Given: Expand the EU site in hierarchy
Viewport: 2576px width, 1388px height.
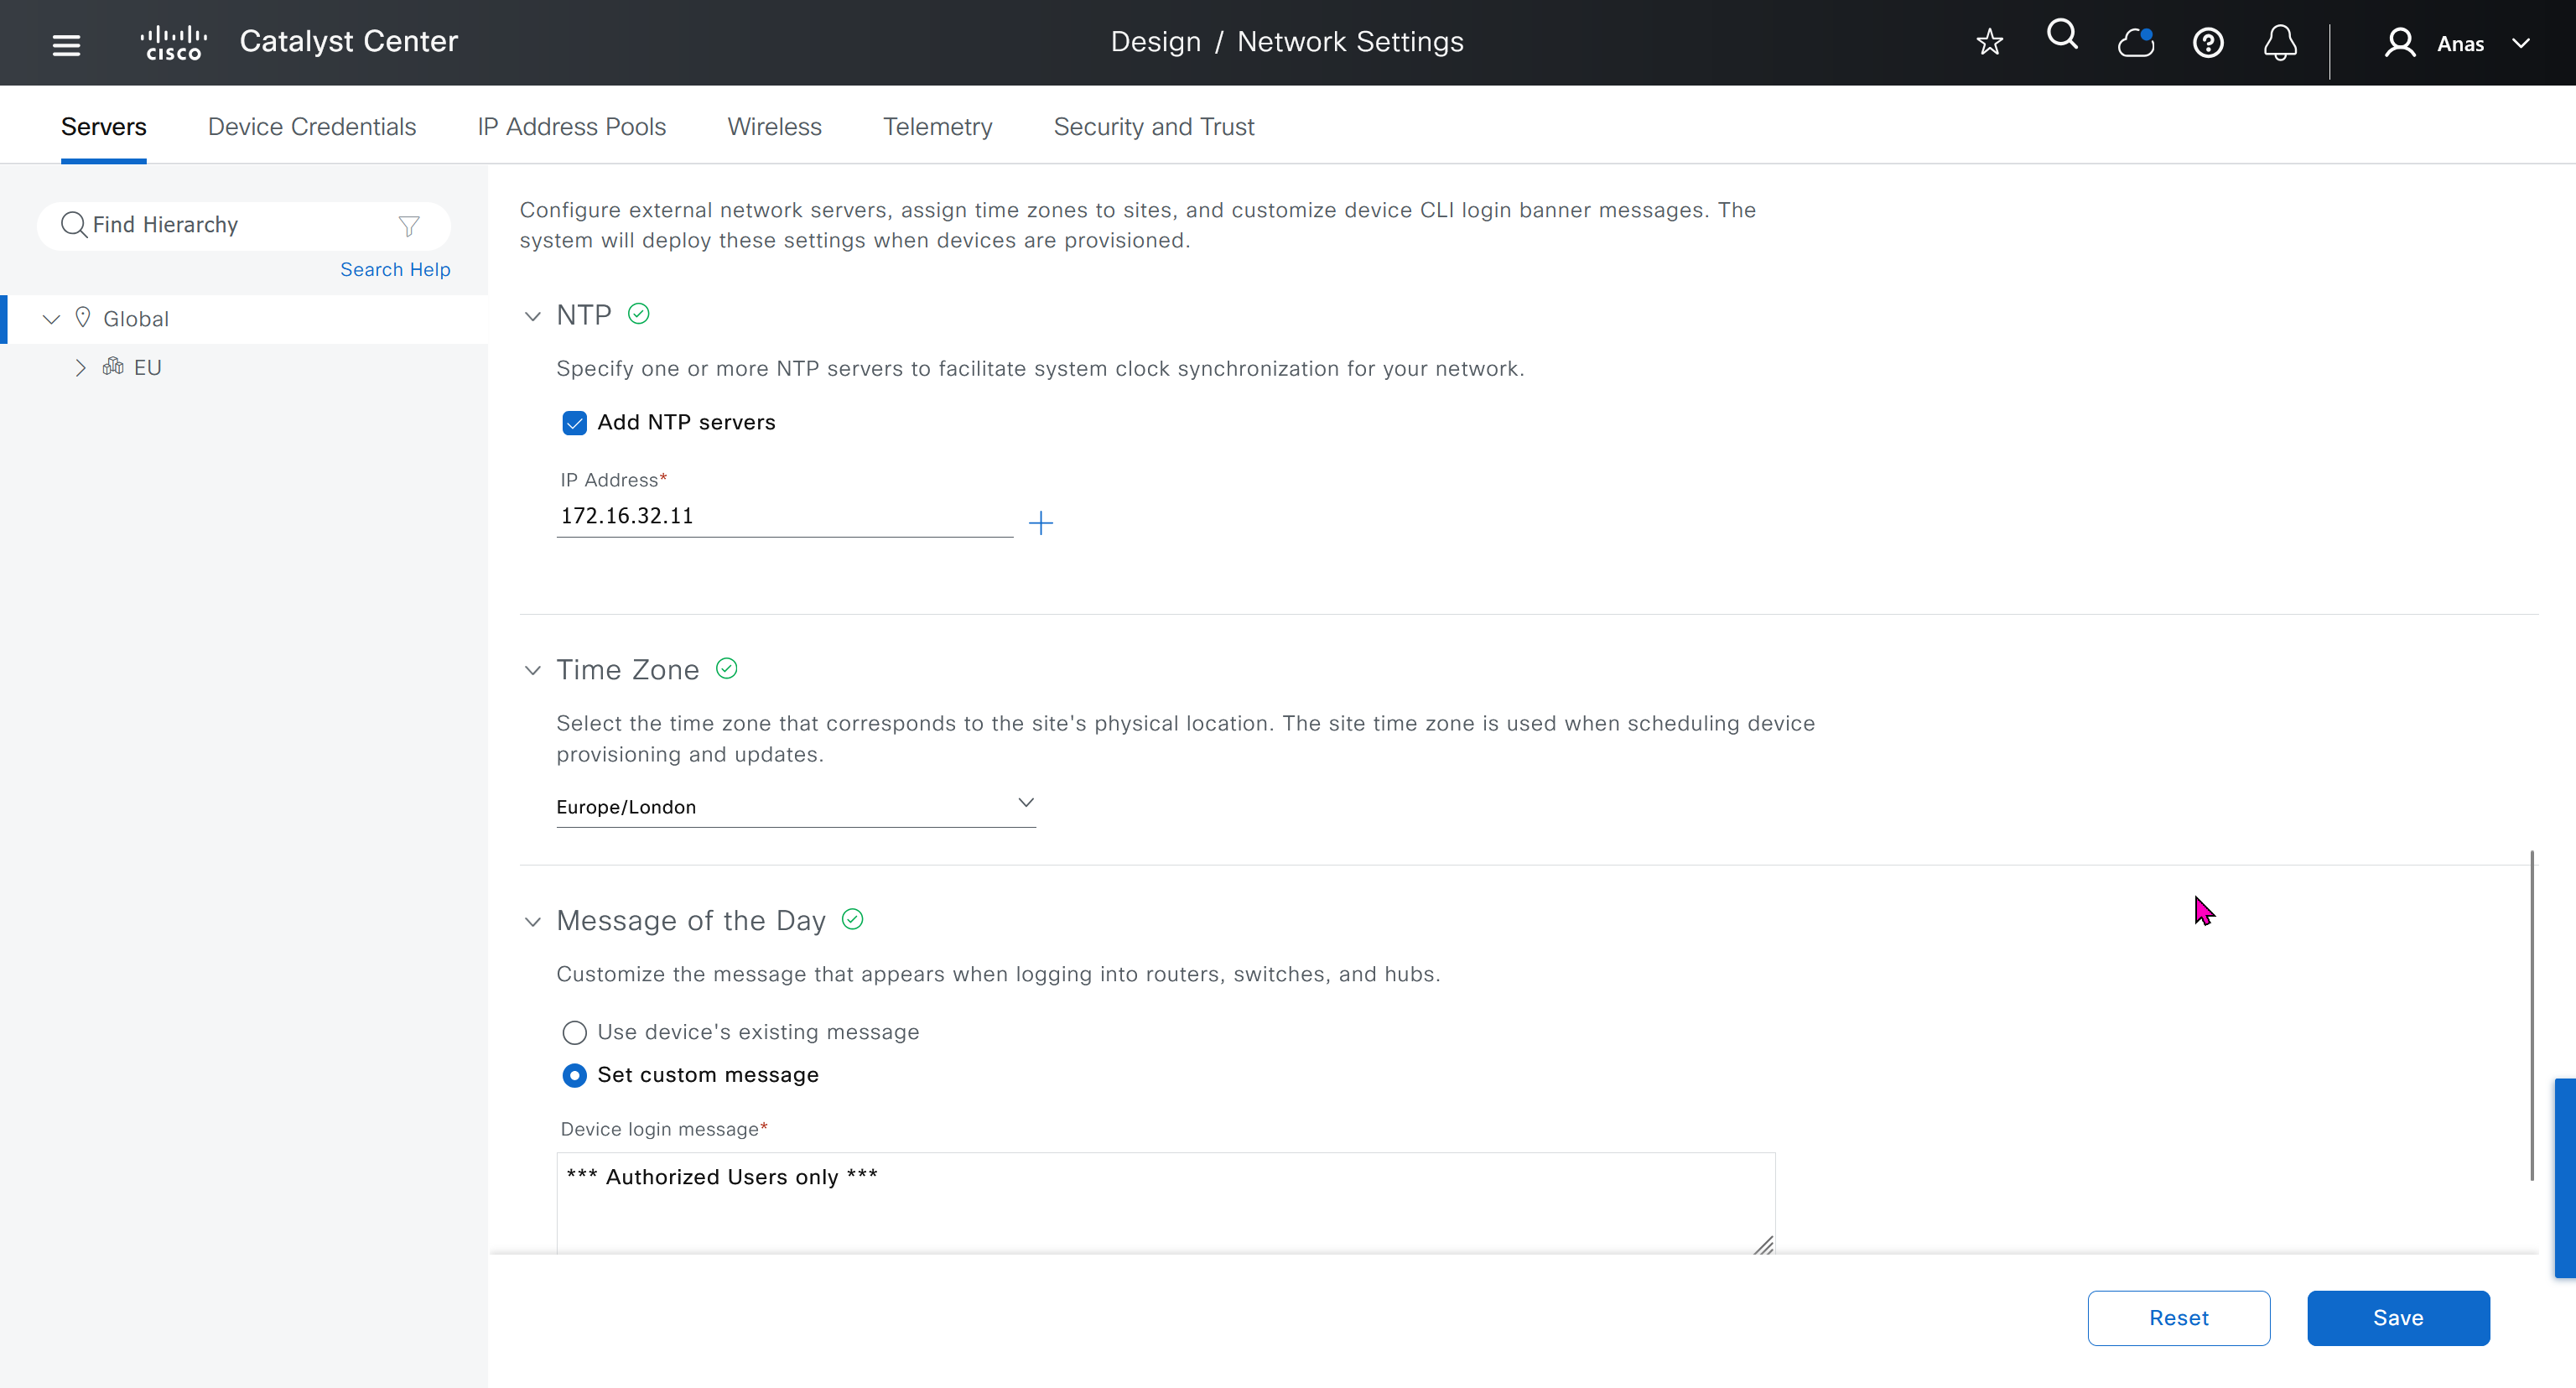Looking at the screenshot, I should pos(80,368).
